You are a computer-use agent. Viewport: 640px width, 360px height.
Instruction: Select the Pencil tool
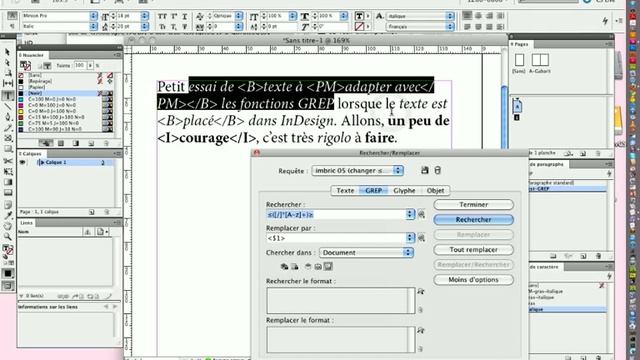click(8, 128)
